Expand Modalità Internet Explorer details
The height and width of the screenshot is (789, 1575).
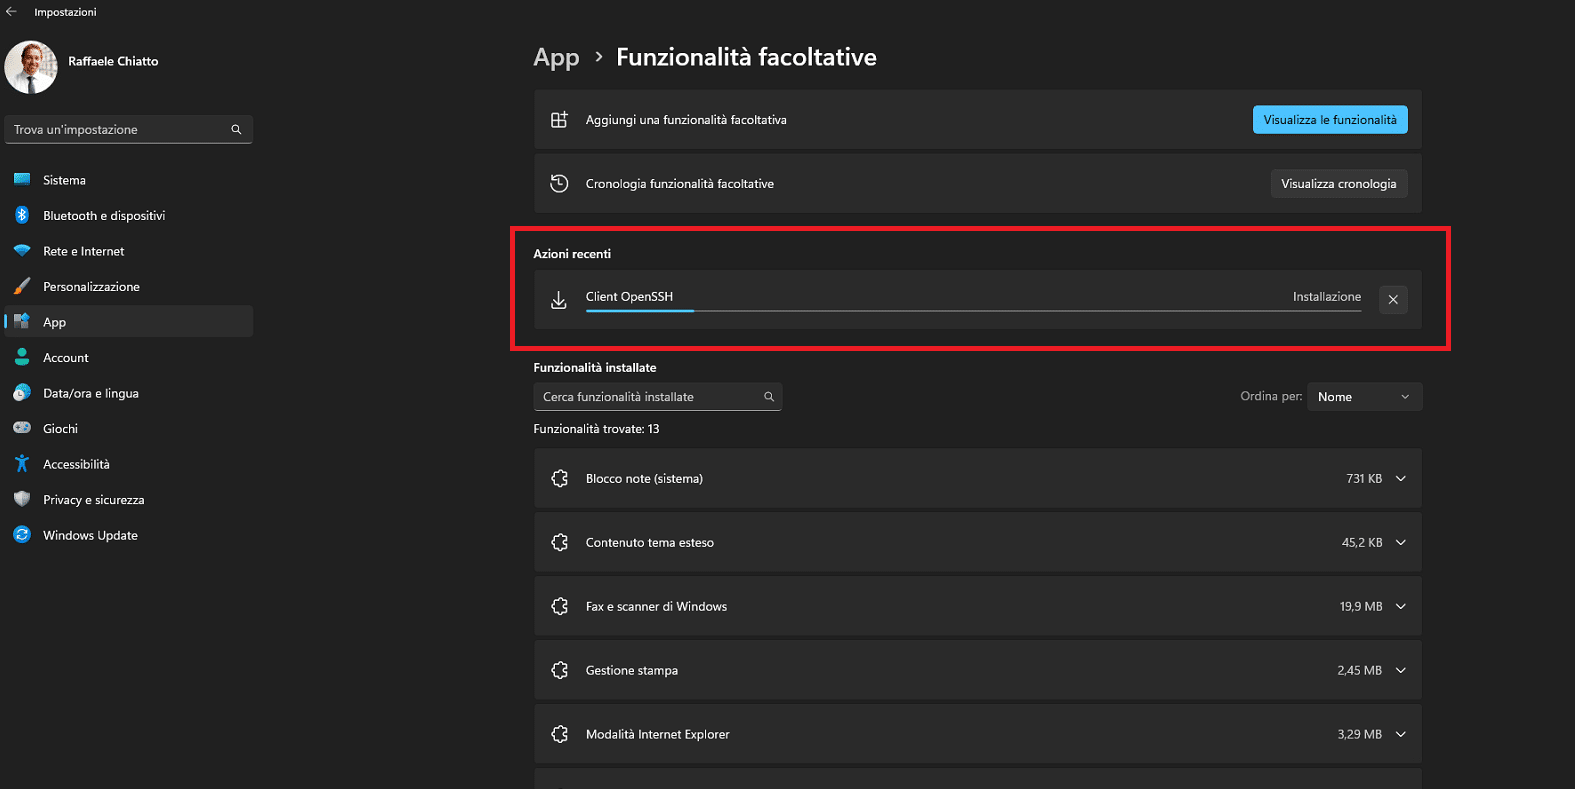pos(1401,735)
